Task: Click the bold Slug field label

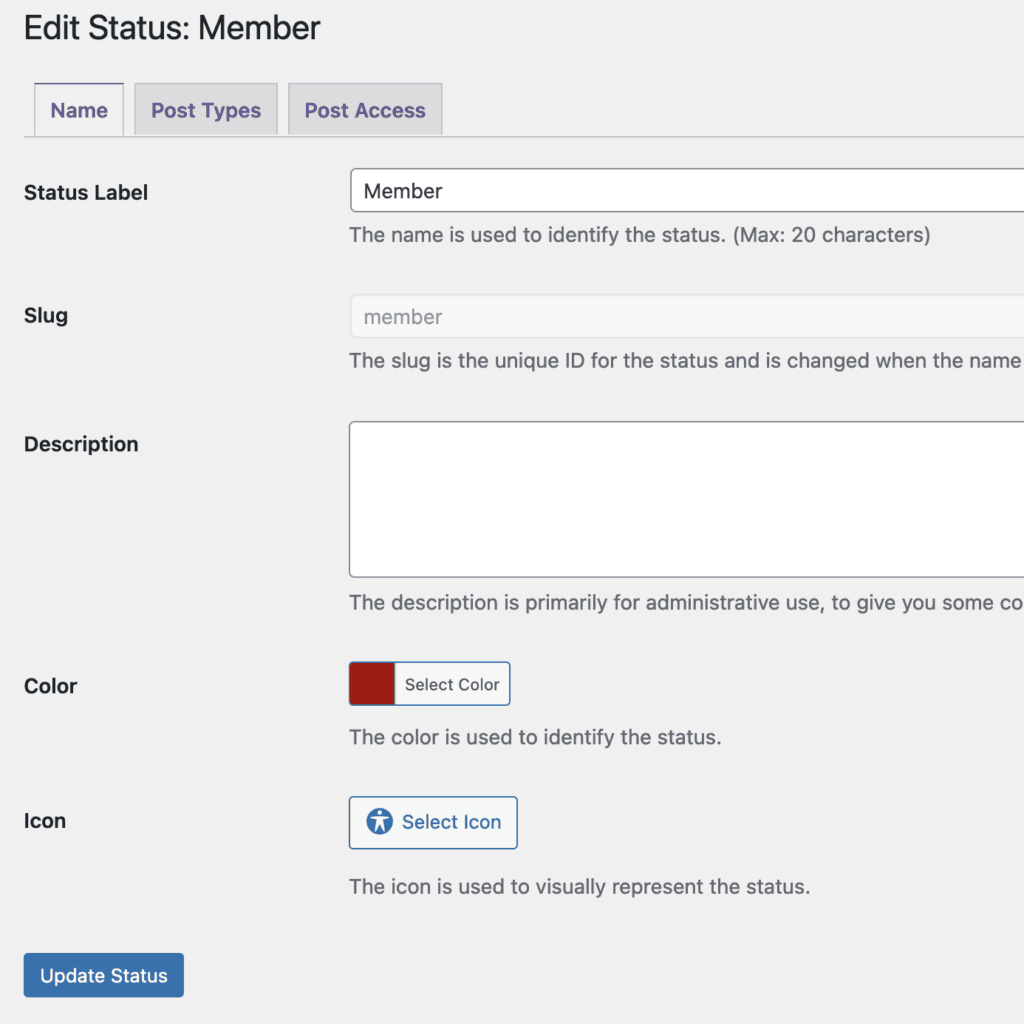Action: pyautogui.click(x=46, y=316)
